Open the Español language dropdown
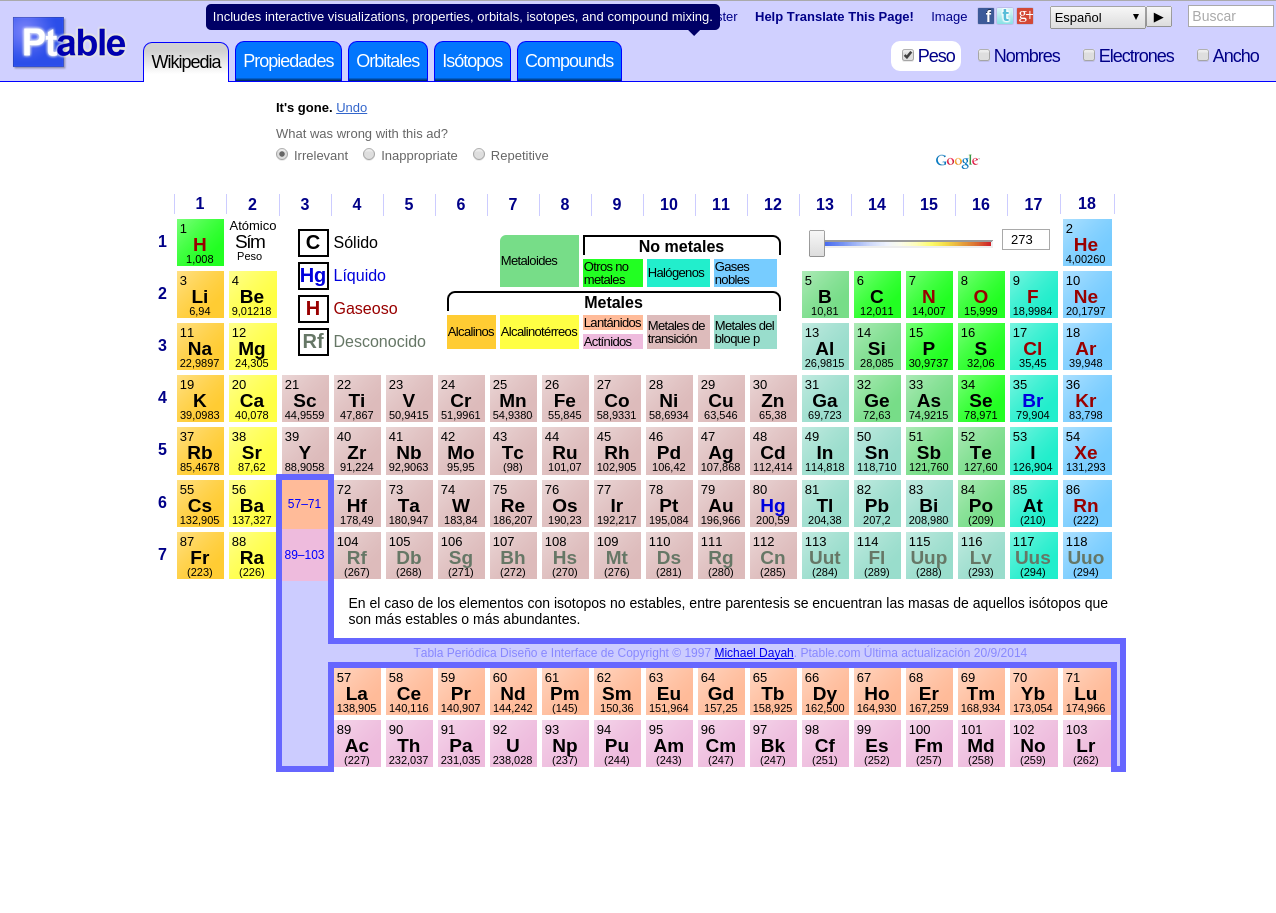Image resolution: width=1276 pixels, height=913 pixels. pyautogui.click(x=1097, y=16)
